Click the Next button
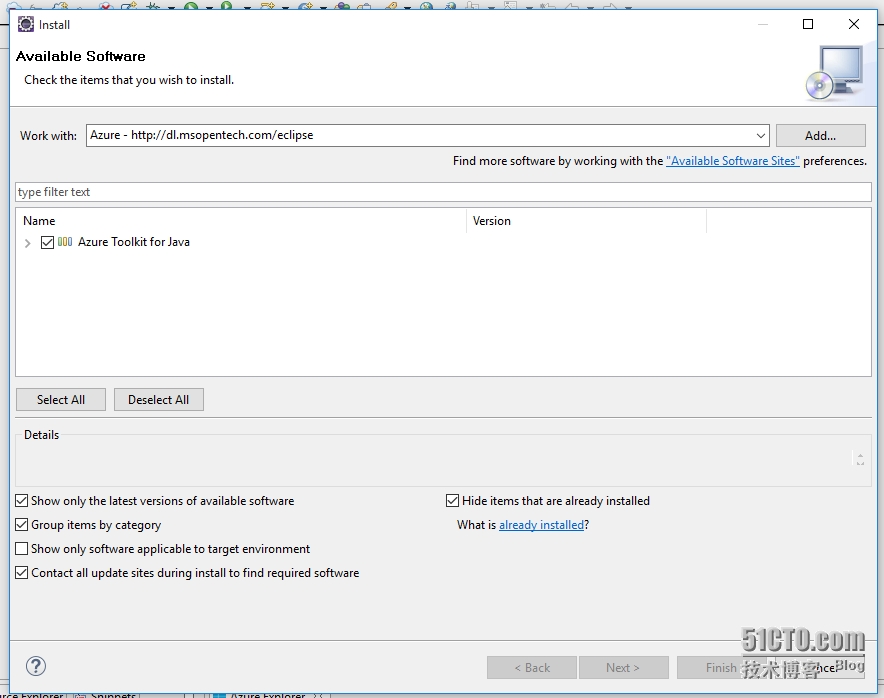884x698 pixels. tap(623, 668)
